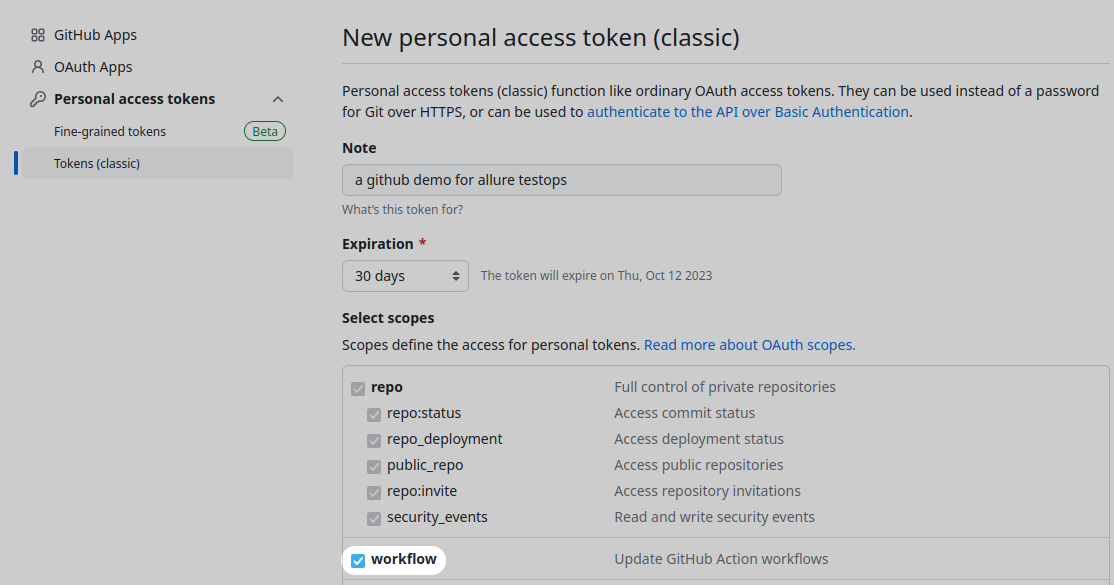Click the Note text input field

point(561,180)
